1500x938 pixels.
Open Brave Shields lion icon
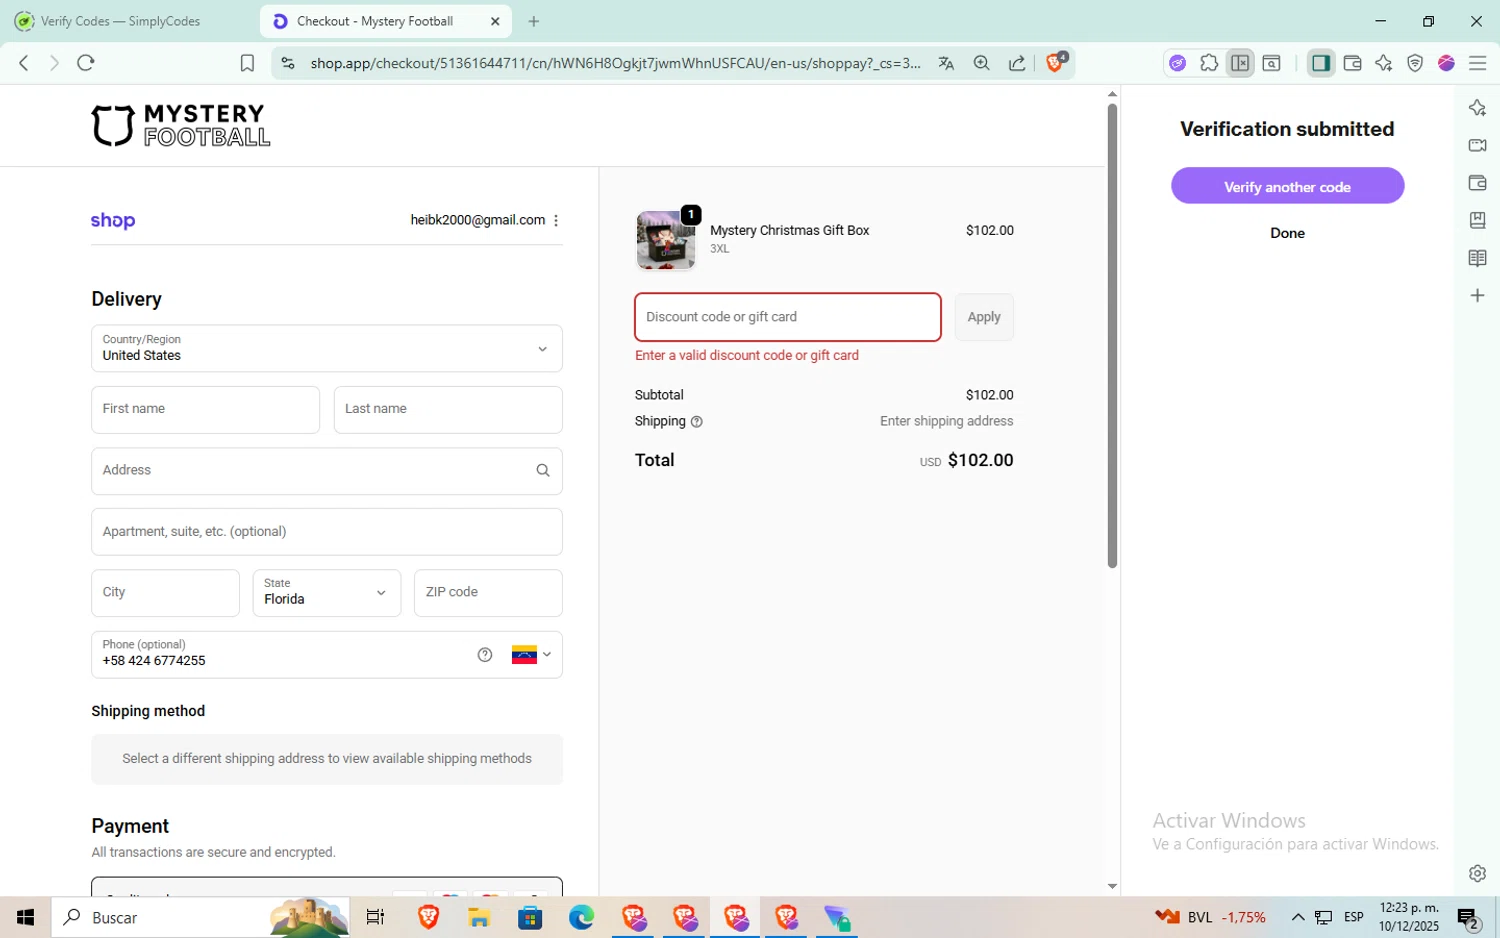point(1056,62)
